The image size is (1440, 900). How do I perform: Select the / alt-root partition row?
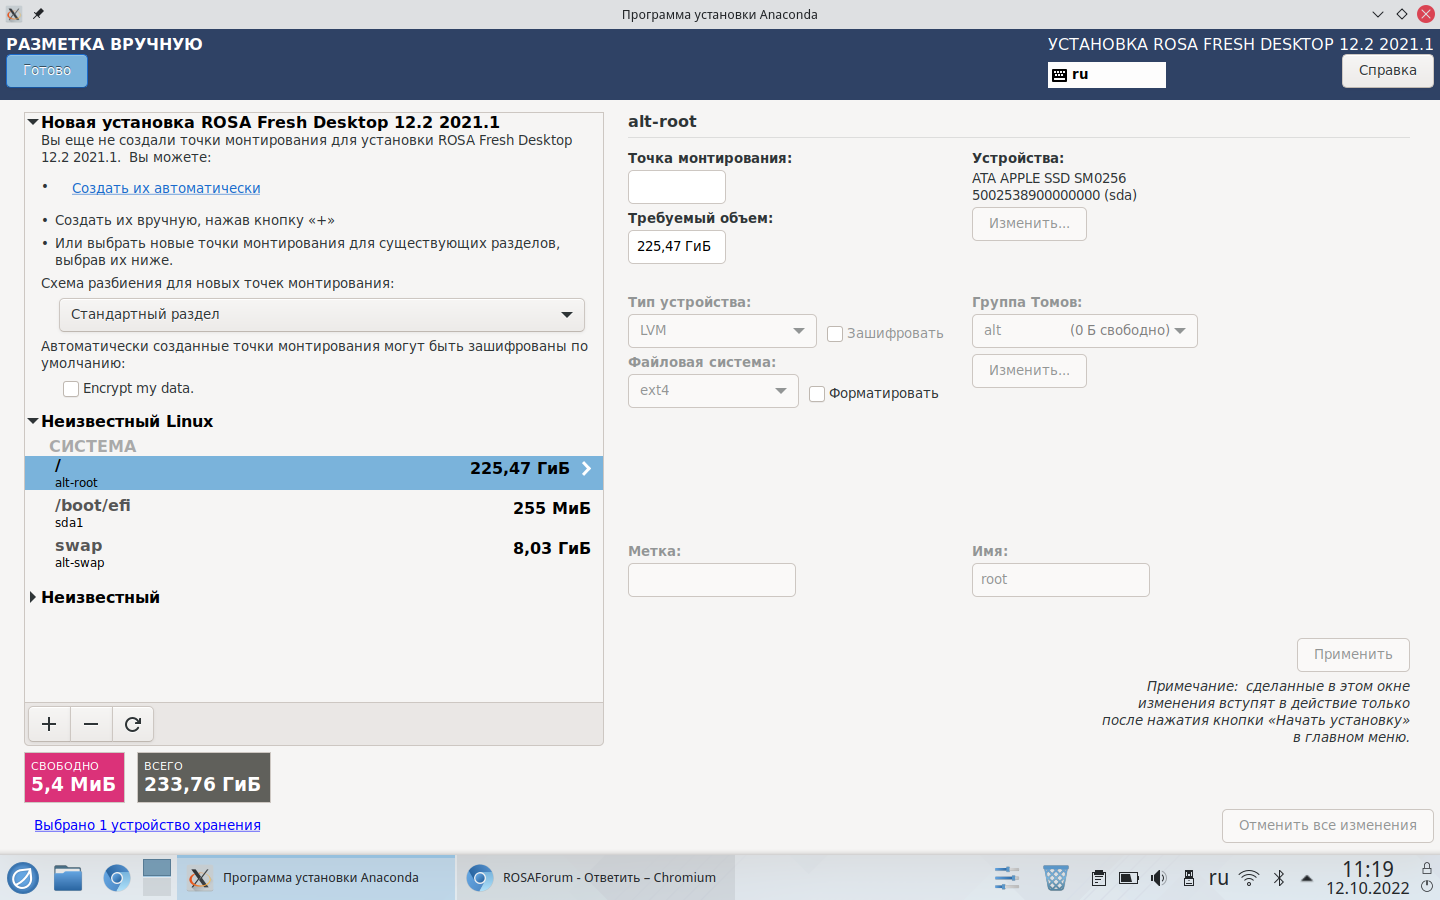(x=314, y=473)
